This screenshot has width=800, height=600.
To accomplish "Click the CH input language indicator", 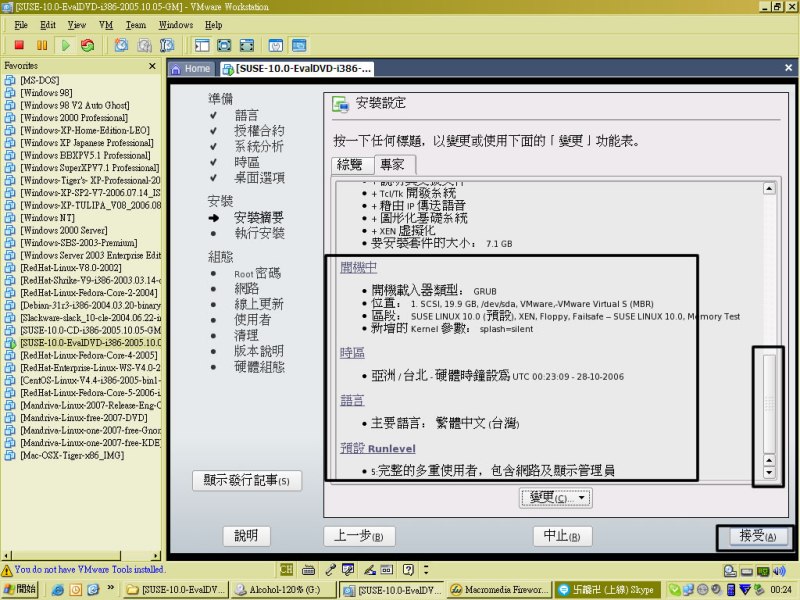I will (286, 569).
